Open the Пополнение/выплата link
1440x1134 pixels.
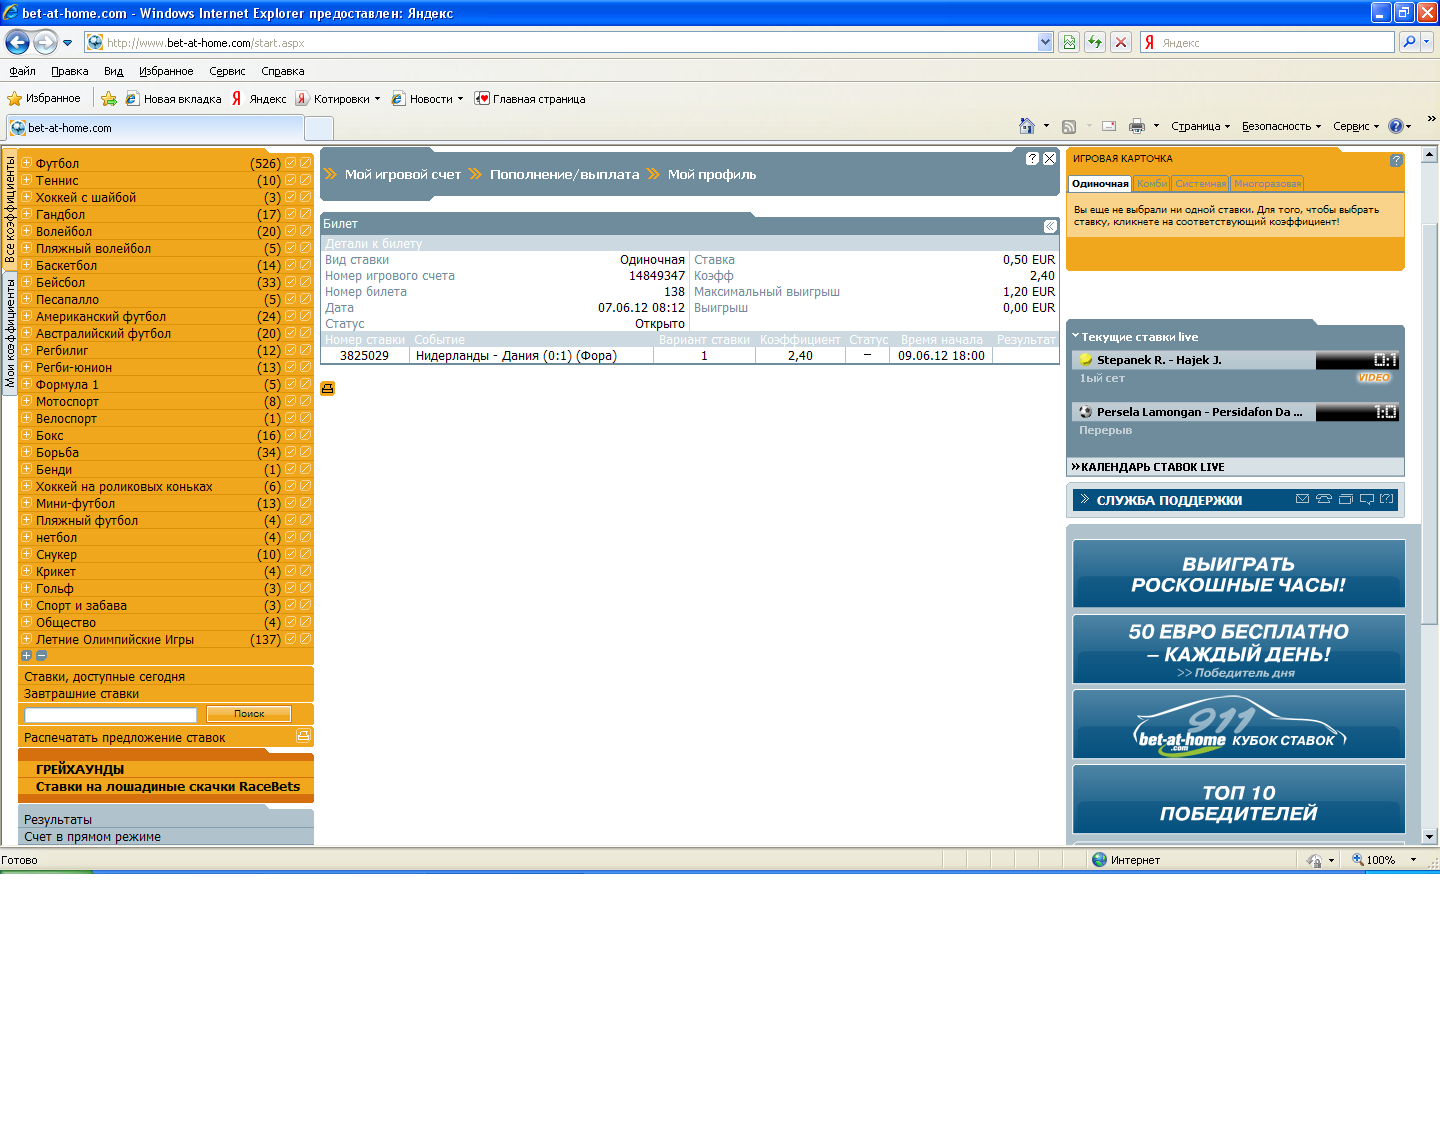point(564,174)
